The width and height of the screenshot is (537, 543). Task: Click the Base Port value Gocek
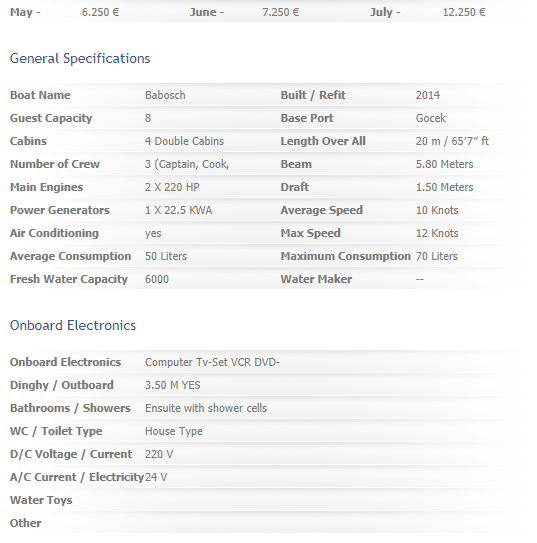click(431, 118)
